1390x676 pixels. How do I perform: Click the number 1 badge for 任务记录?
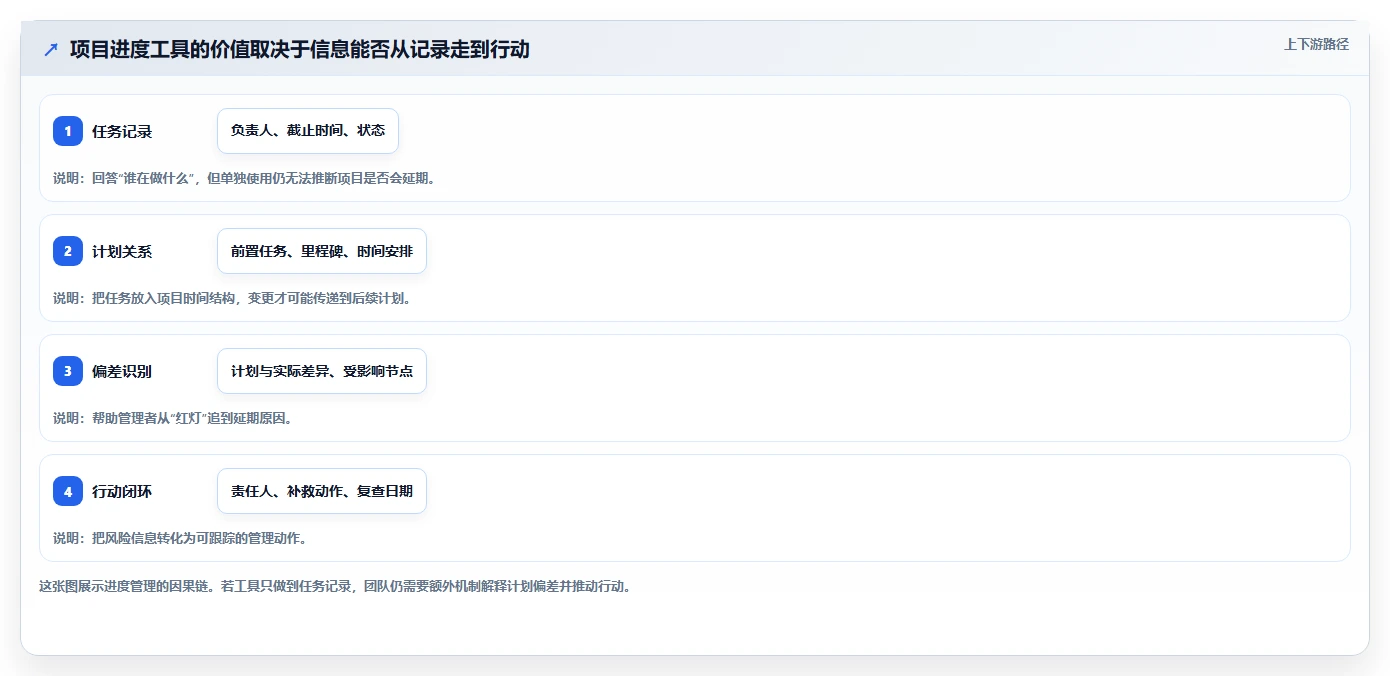pyautogui.click(x=68, y=131)
